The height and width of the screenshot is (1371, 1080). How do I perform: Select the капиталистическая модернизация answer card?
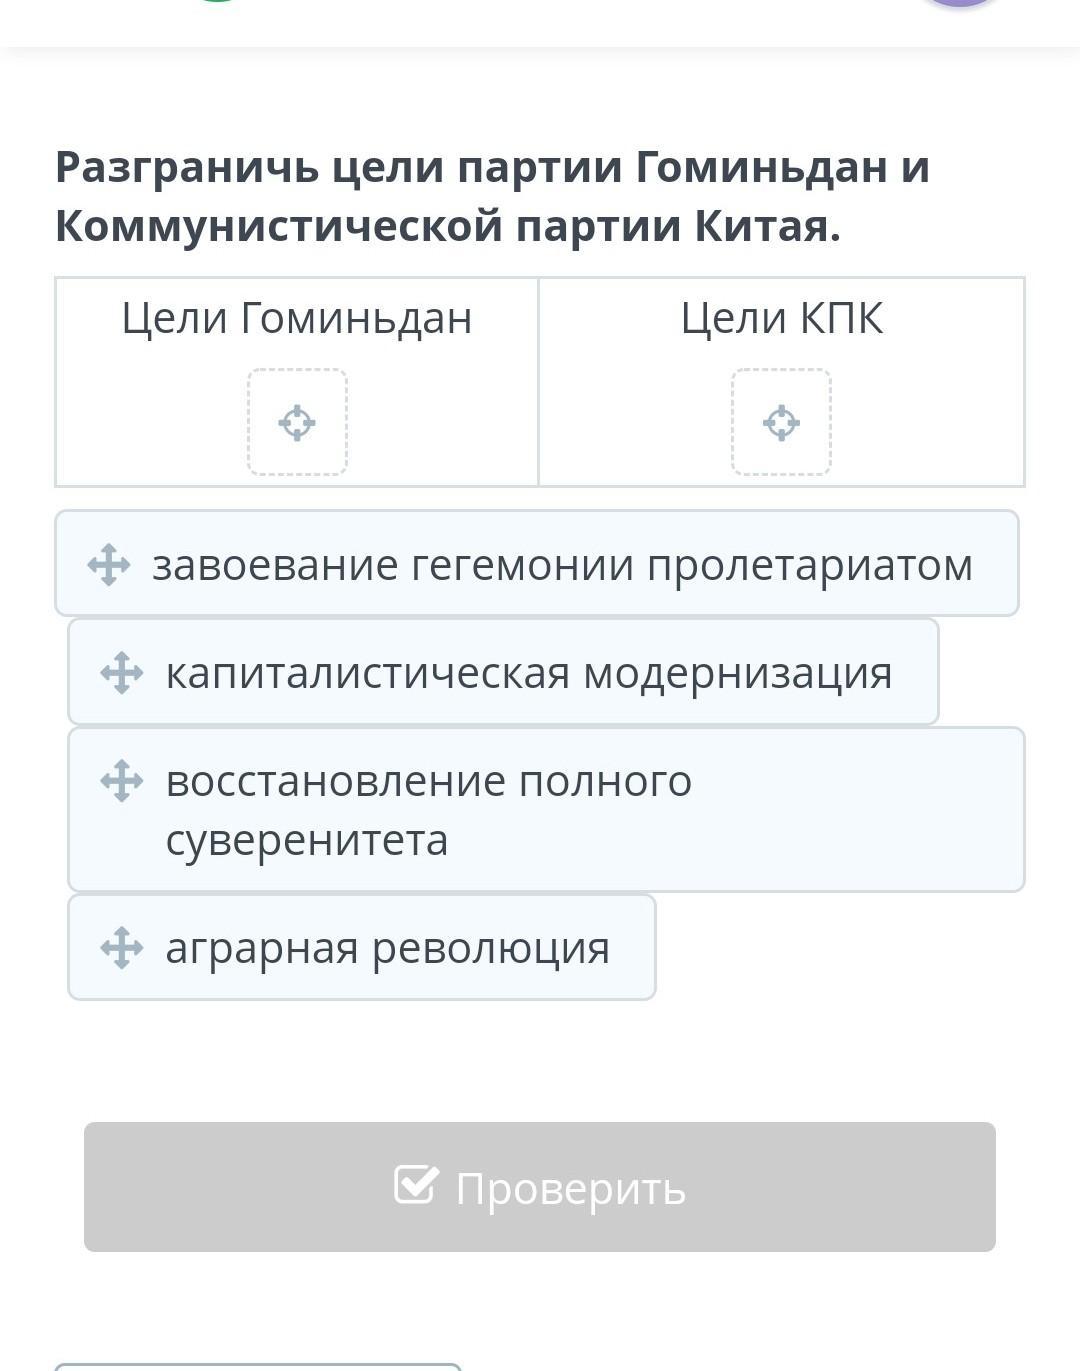[x=503, y=672]
